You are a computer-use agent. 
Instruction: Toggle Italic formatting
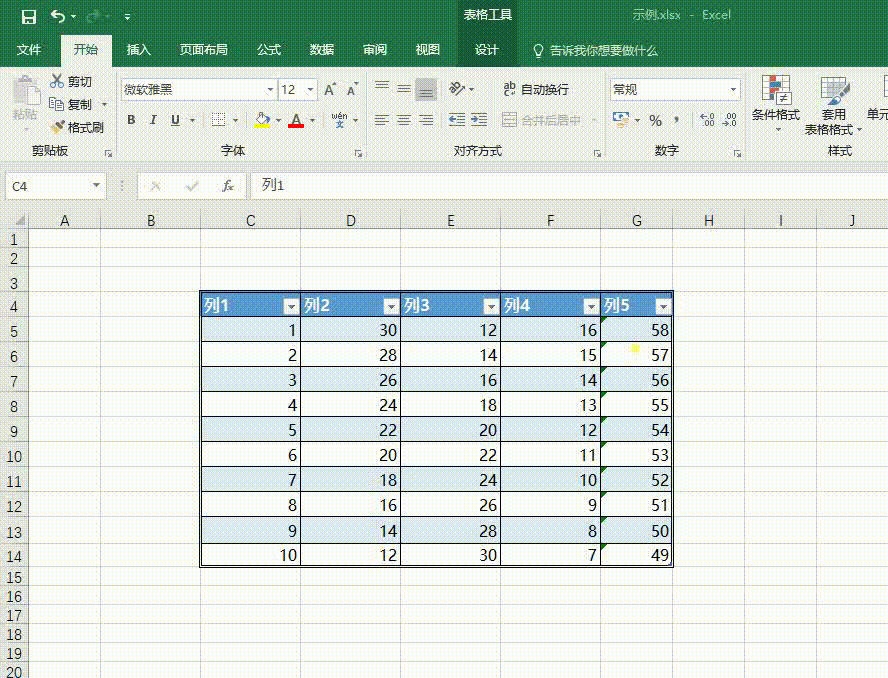point(153,120)
